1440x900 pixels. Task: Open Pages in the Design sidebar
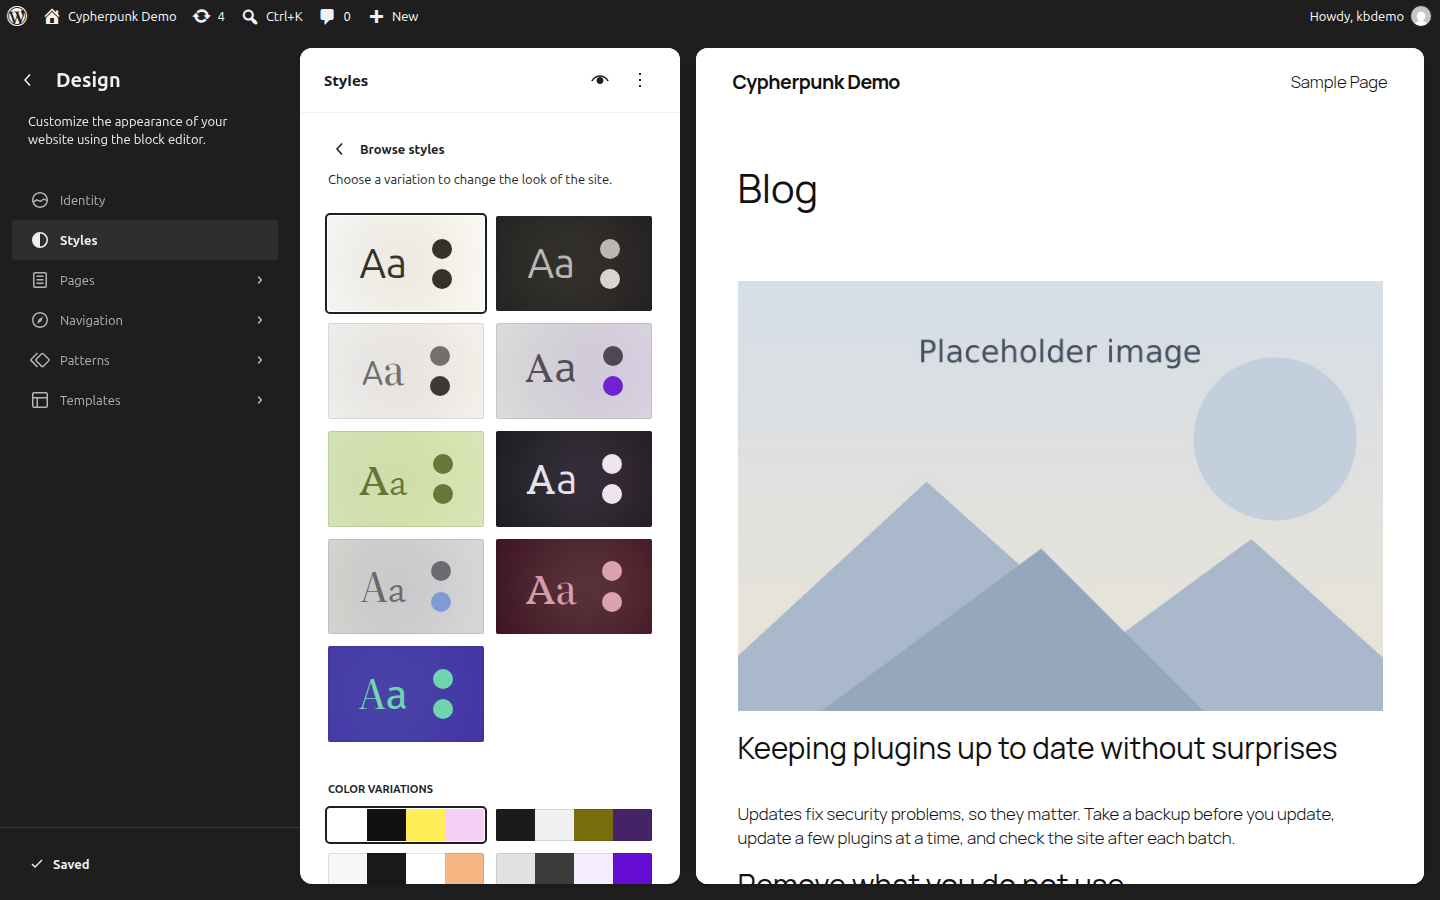pos(145,280)
